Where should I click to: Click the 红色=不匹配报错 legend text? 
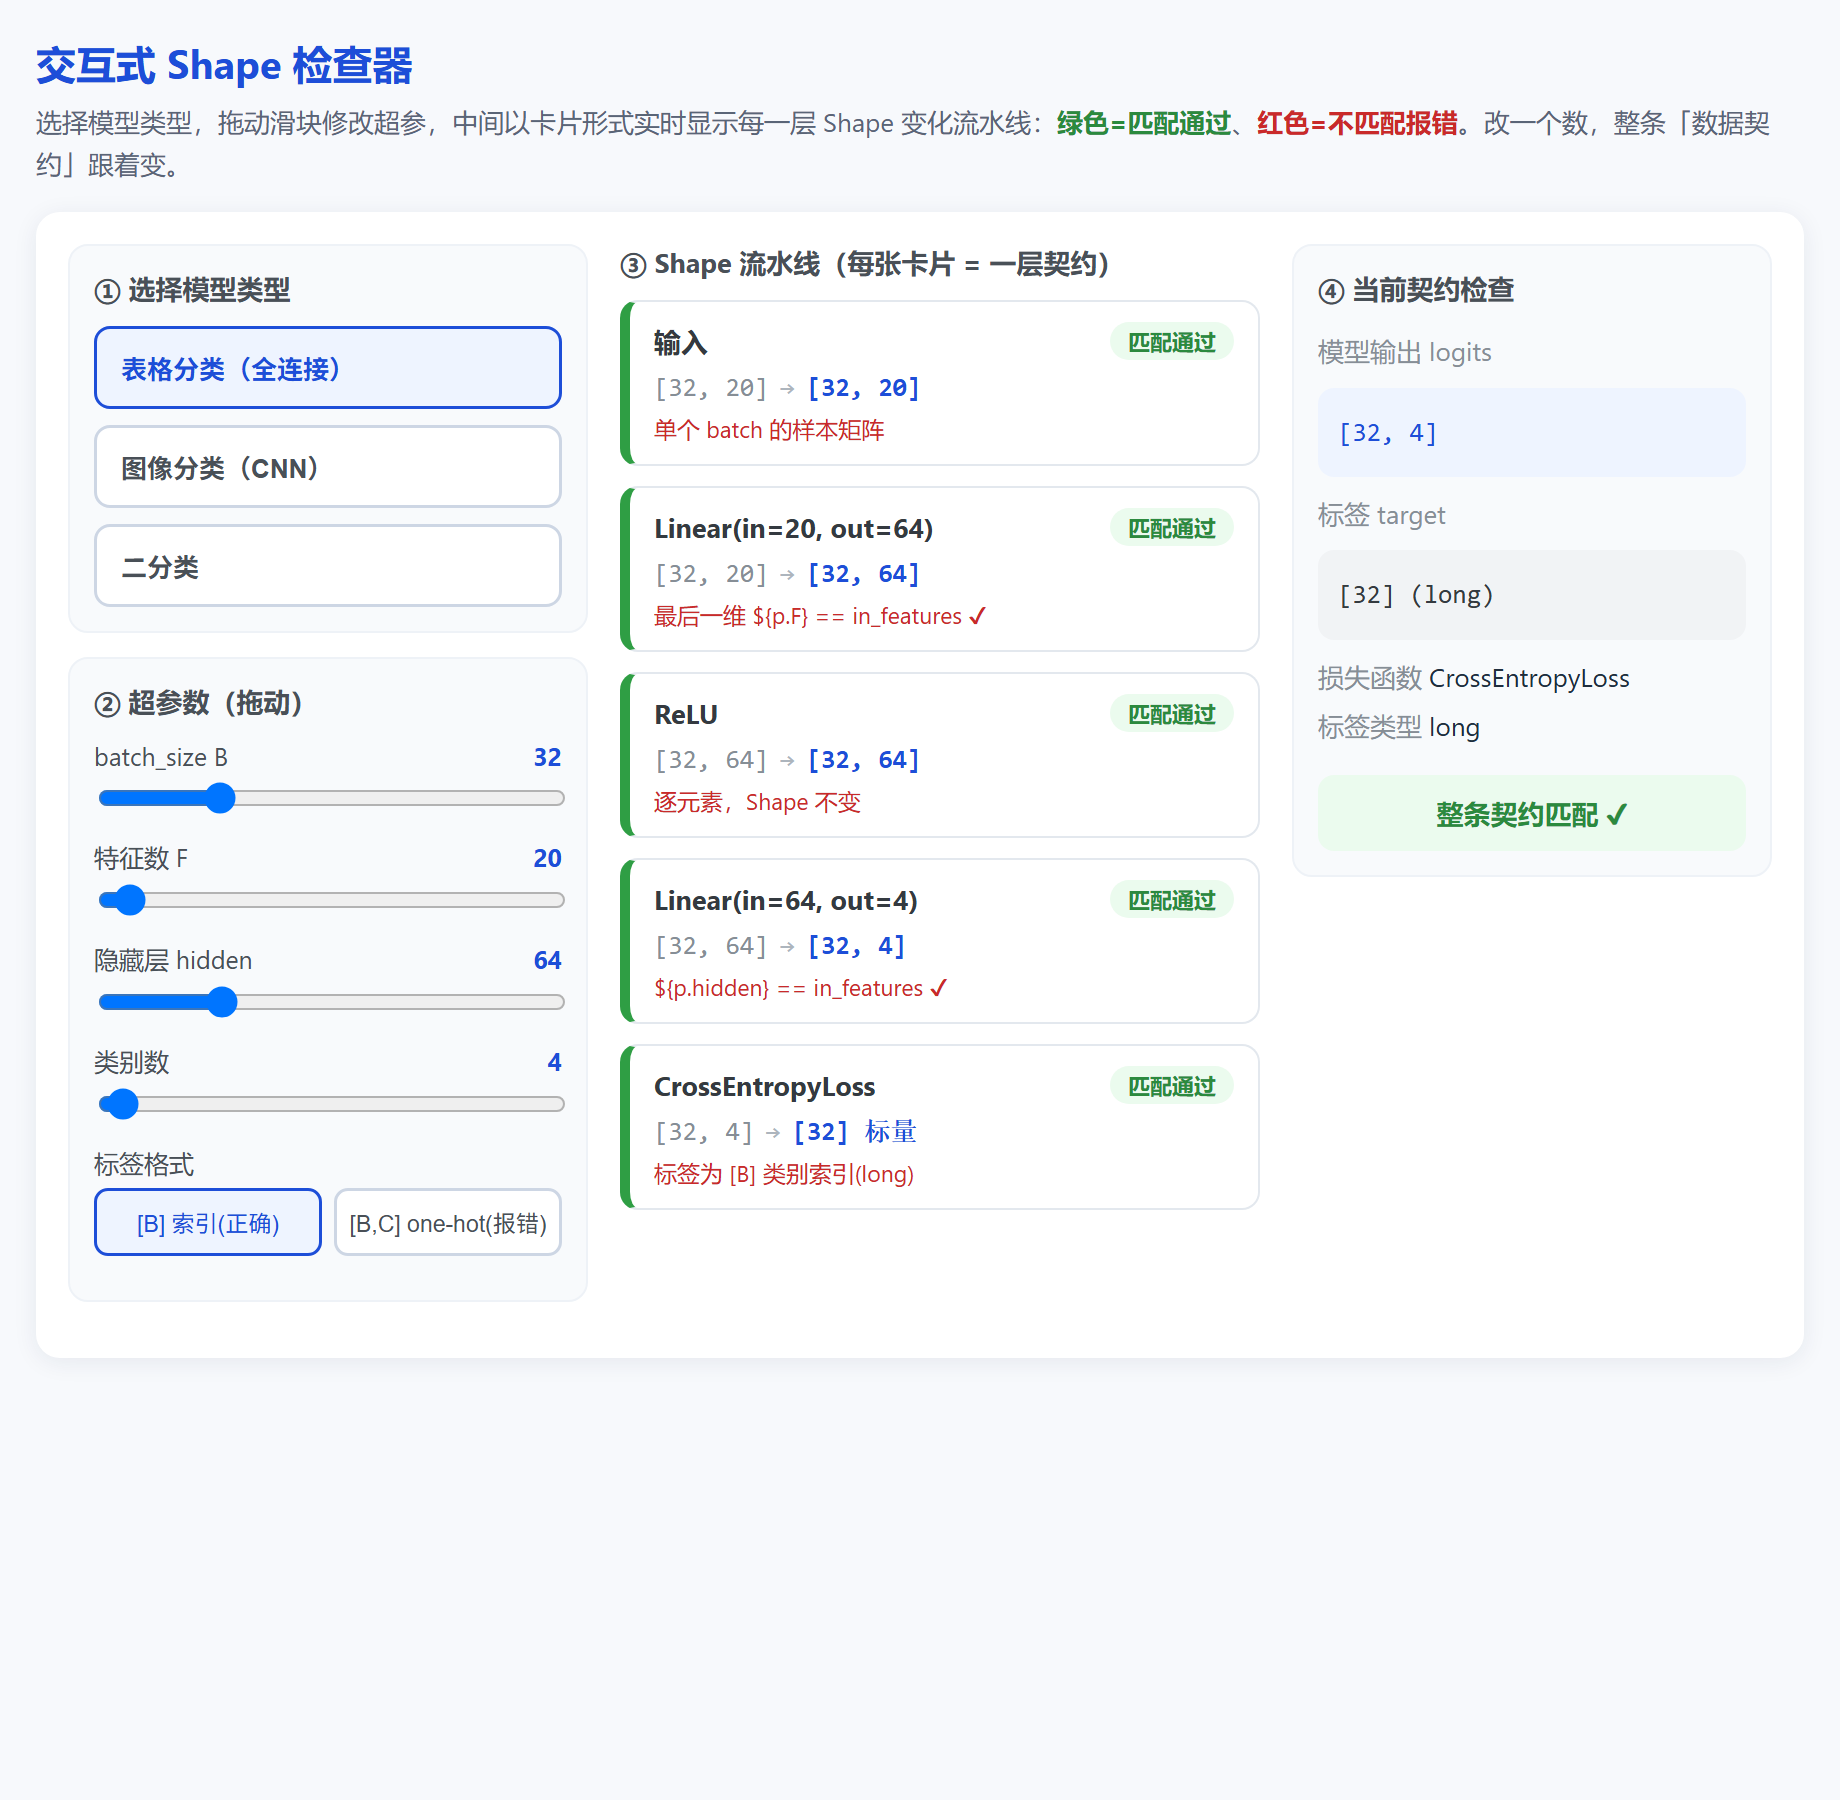tap(1357, 123)
